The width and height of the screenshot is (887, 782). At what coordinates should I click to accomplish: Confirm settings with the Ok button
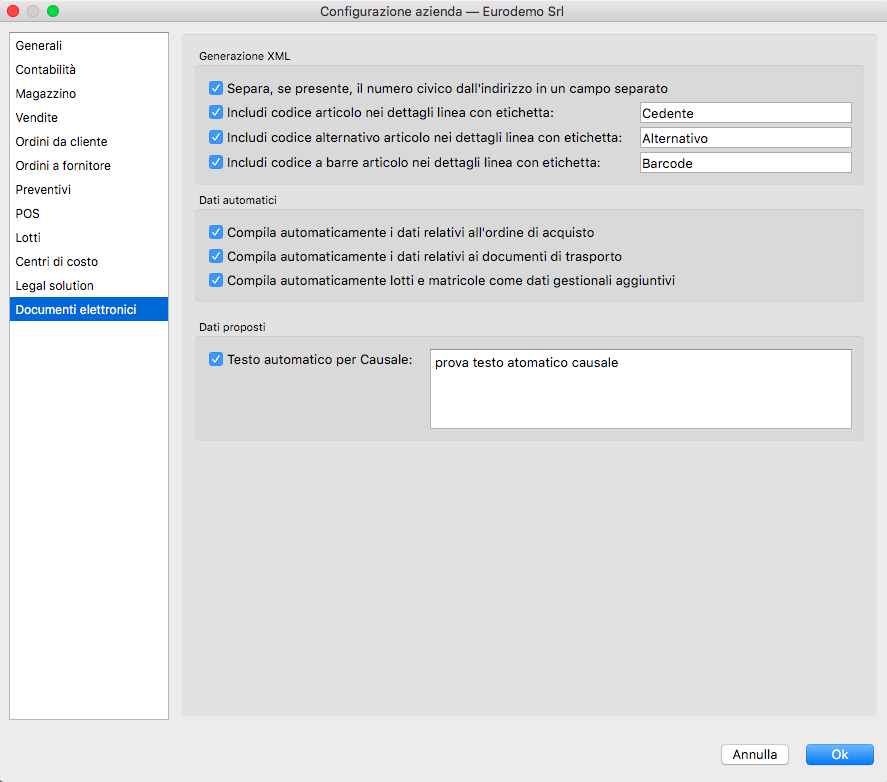click(x=839, y=755)
